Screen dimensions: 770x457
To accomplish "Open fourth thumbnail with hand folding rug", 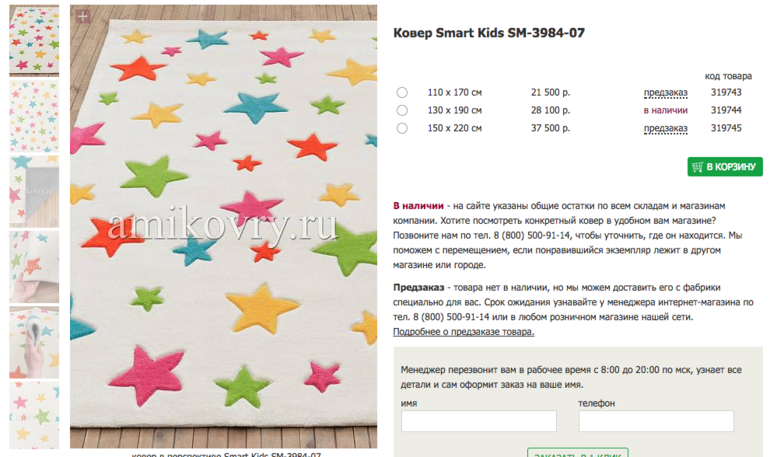I will [x=34, y=267].
